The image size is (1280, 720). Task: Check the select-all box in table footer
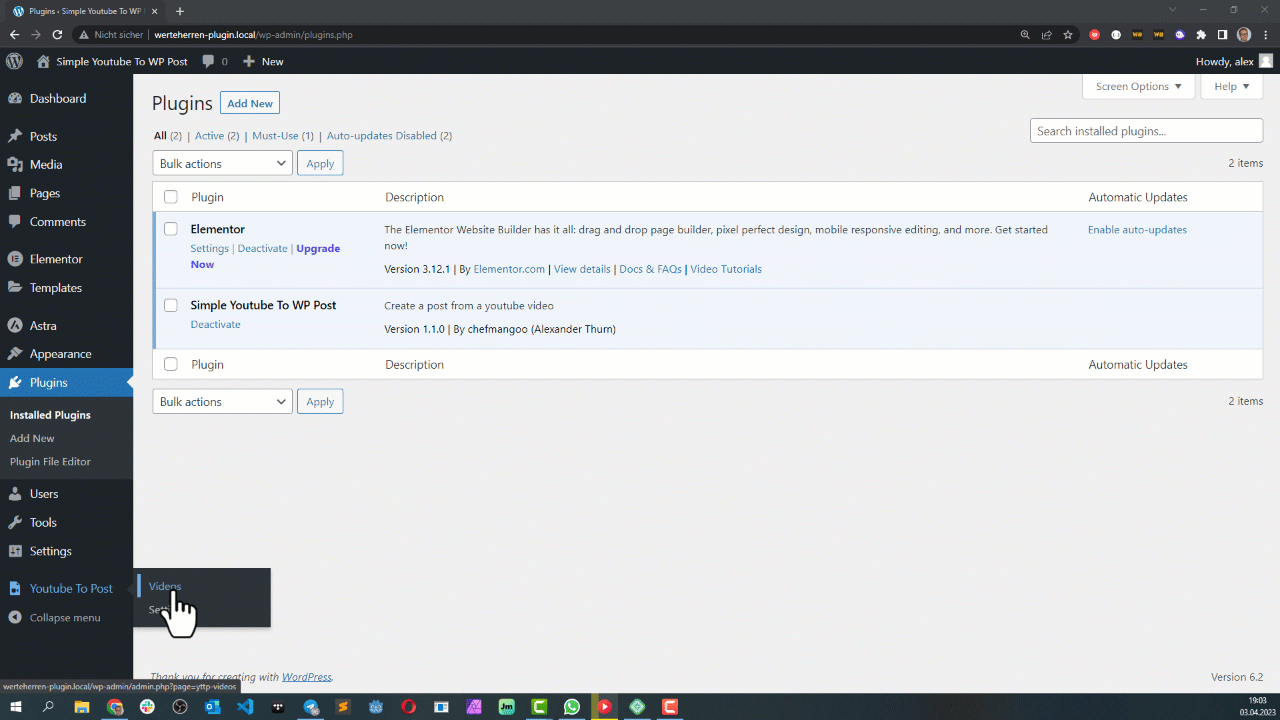[x=171, y=364]
